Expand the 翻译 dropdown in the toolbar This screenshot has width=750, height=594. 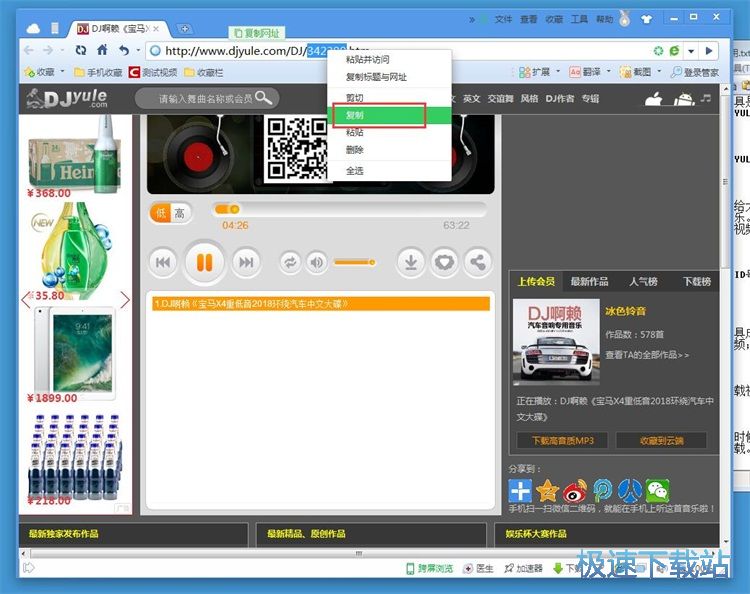(x=609, y=72)
